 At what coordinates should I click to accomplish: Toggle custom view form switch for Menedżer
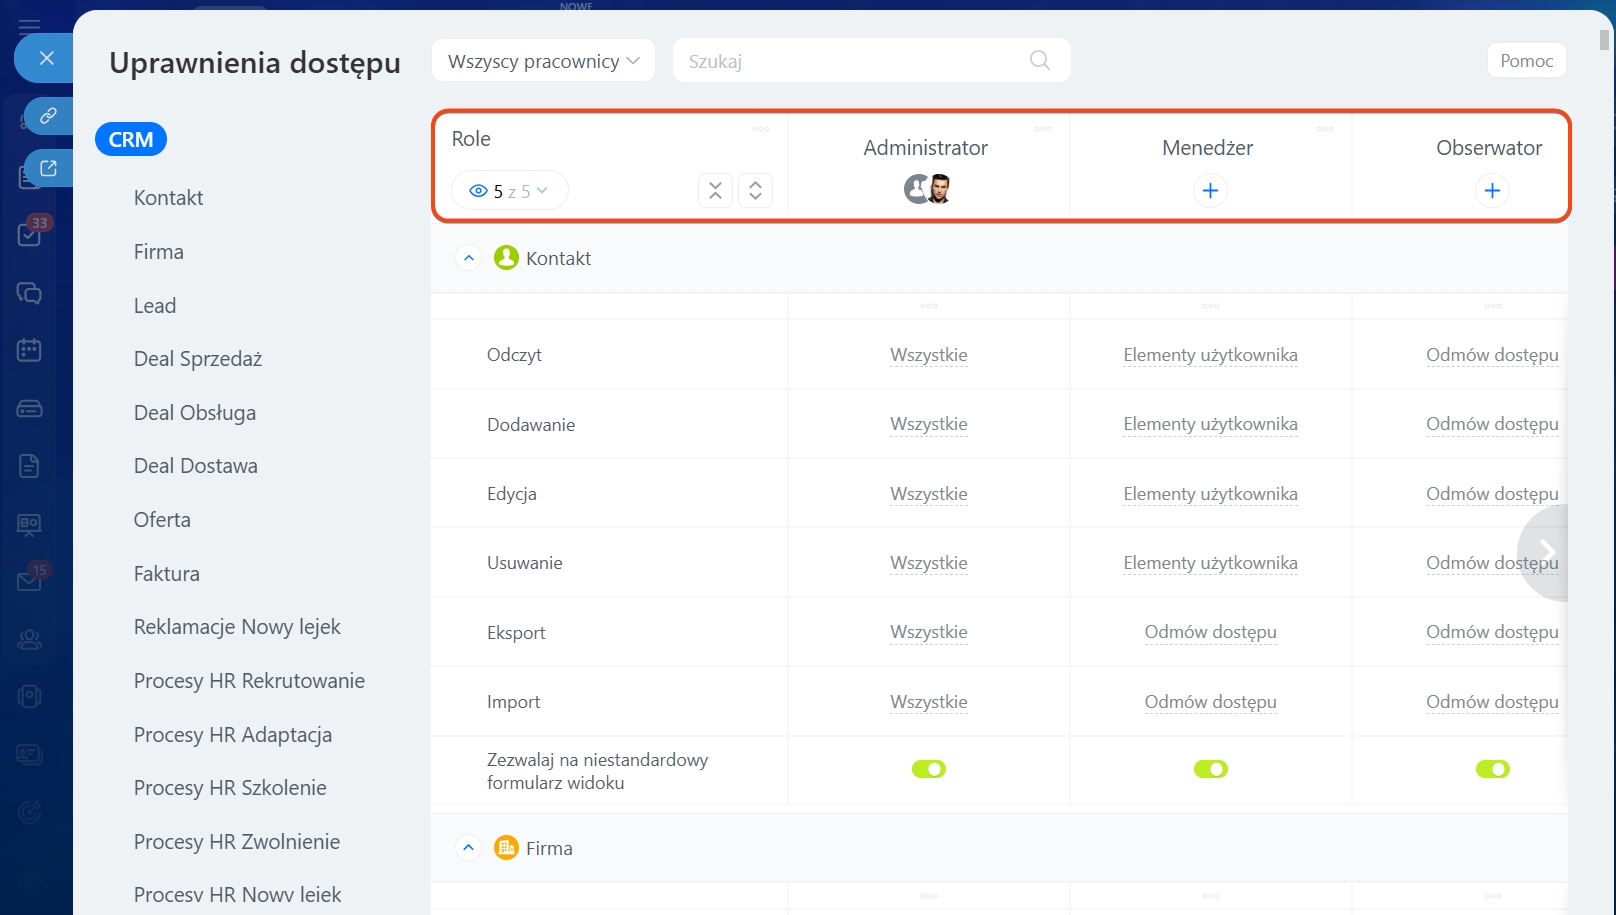click(x=1210, y=769)
